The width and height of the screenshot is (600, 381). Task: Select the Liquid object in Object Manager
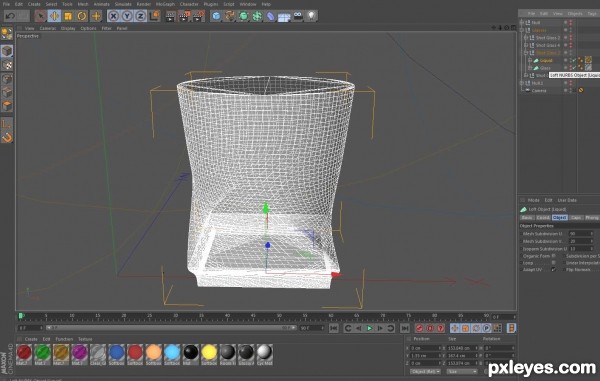click(x=546, y=60)
